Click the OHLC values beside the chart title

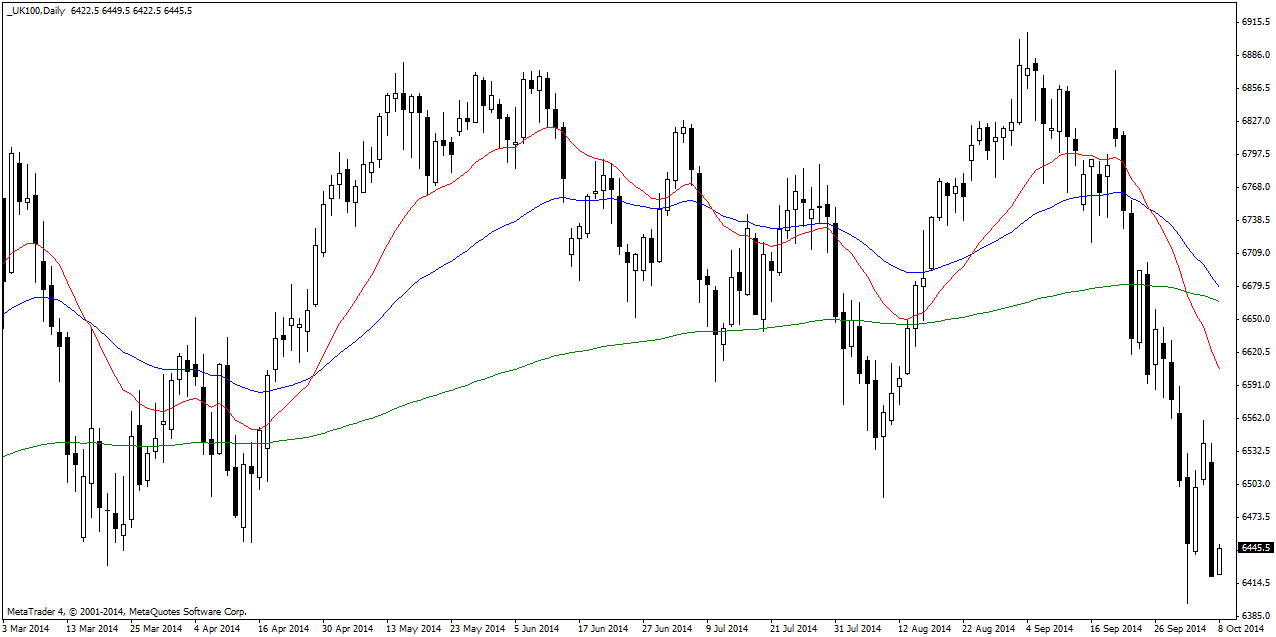[132, 10]
